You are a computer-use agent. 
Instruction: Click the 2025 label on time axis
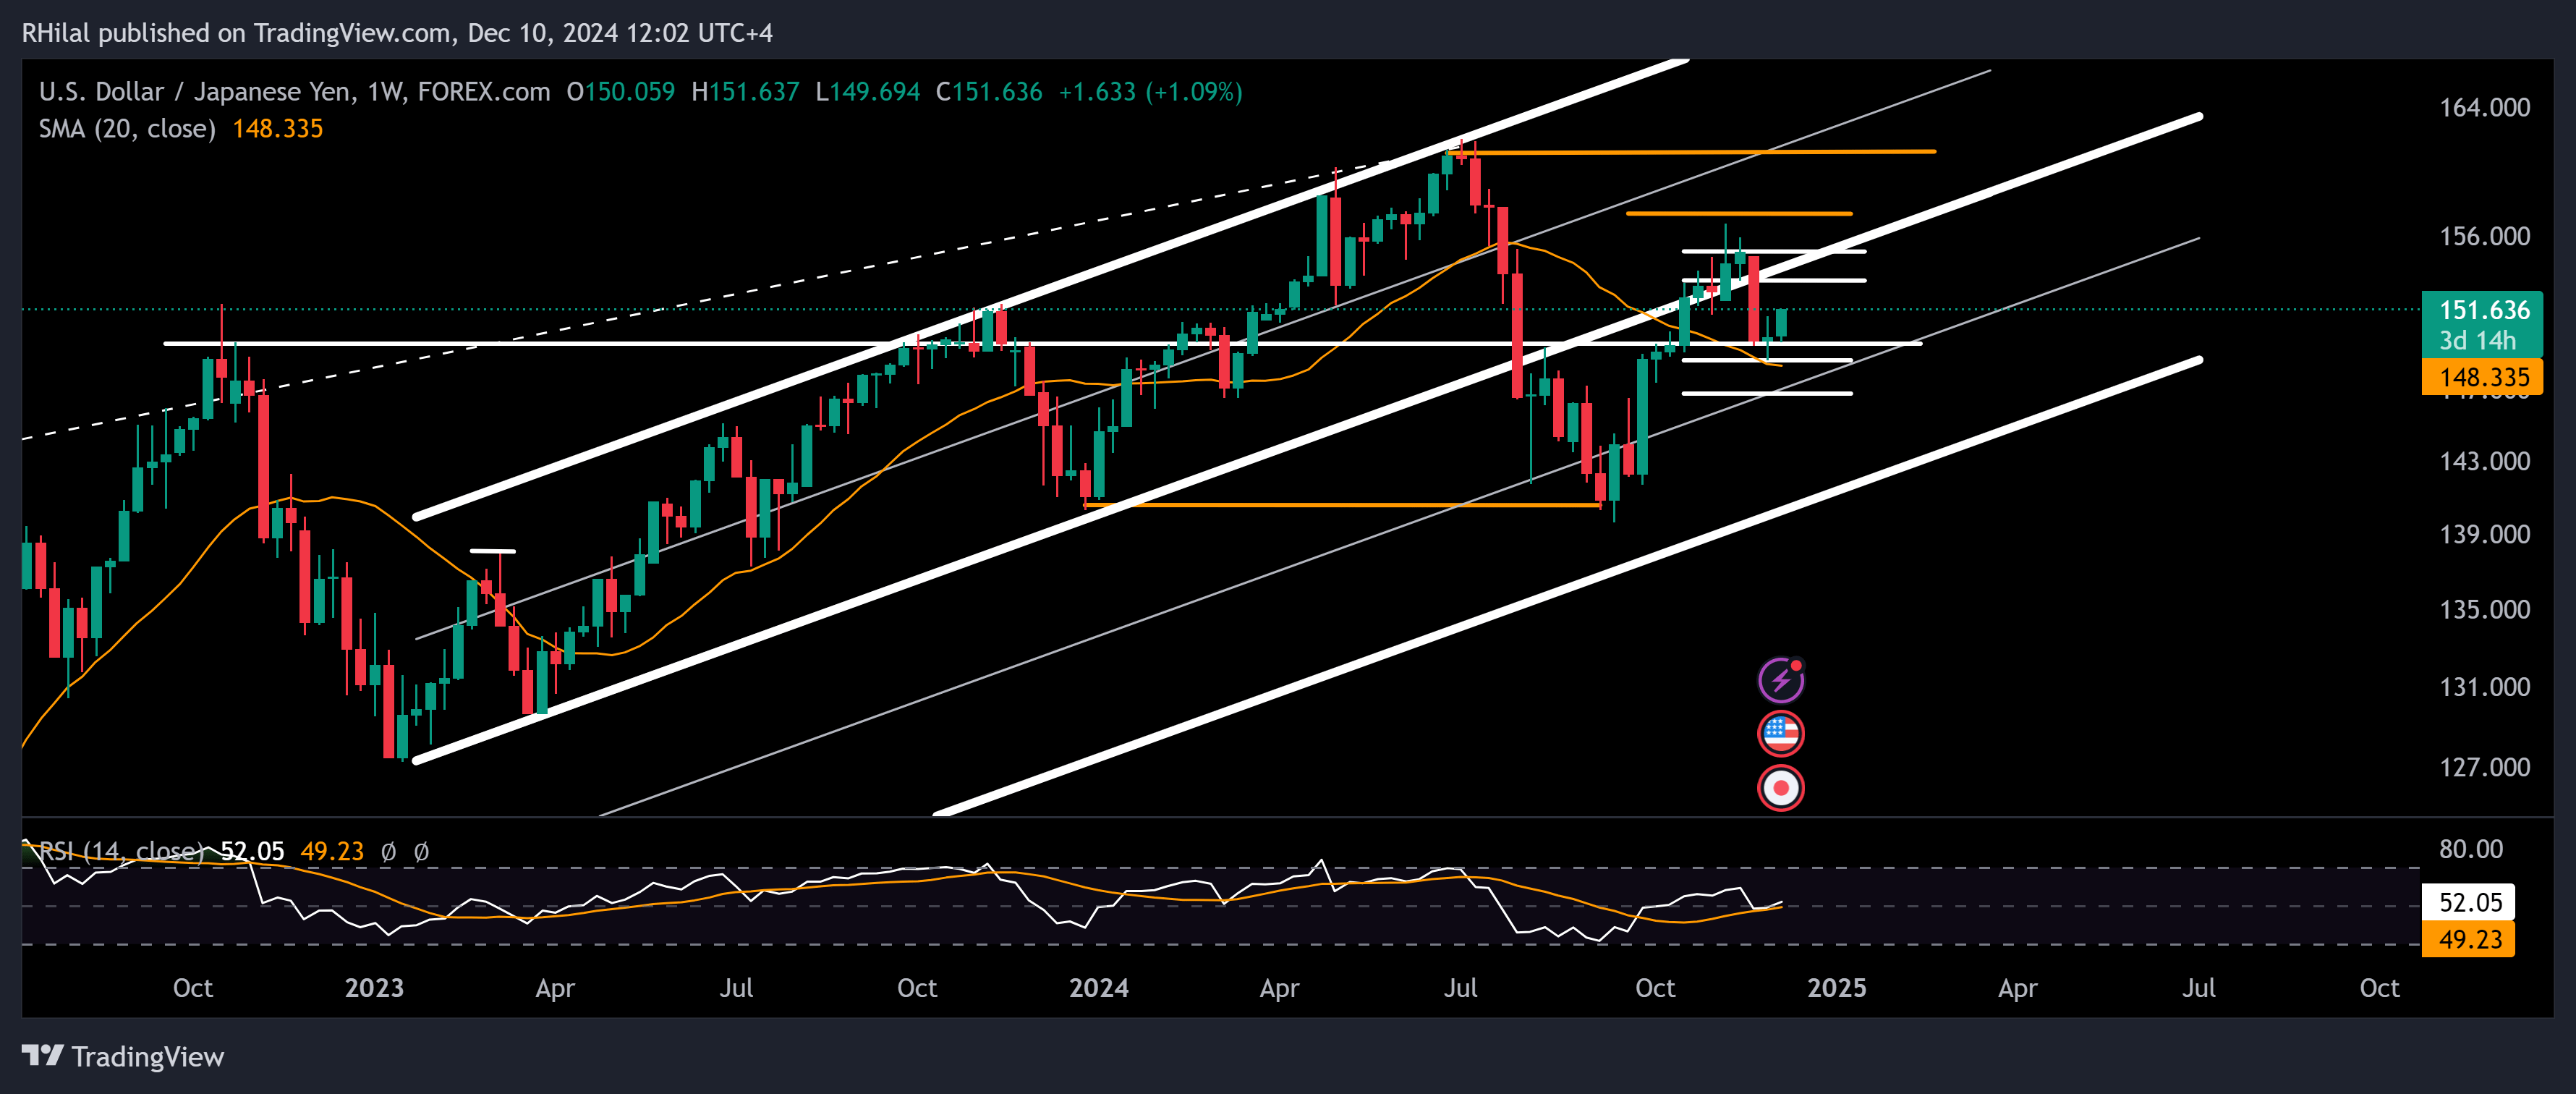(1836, 988)
